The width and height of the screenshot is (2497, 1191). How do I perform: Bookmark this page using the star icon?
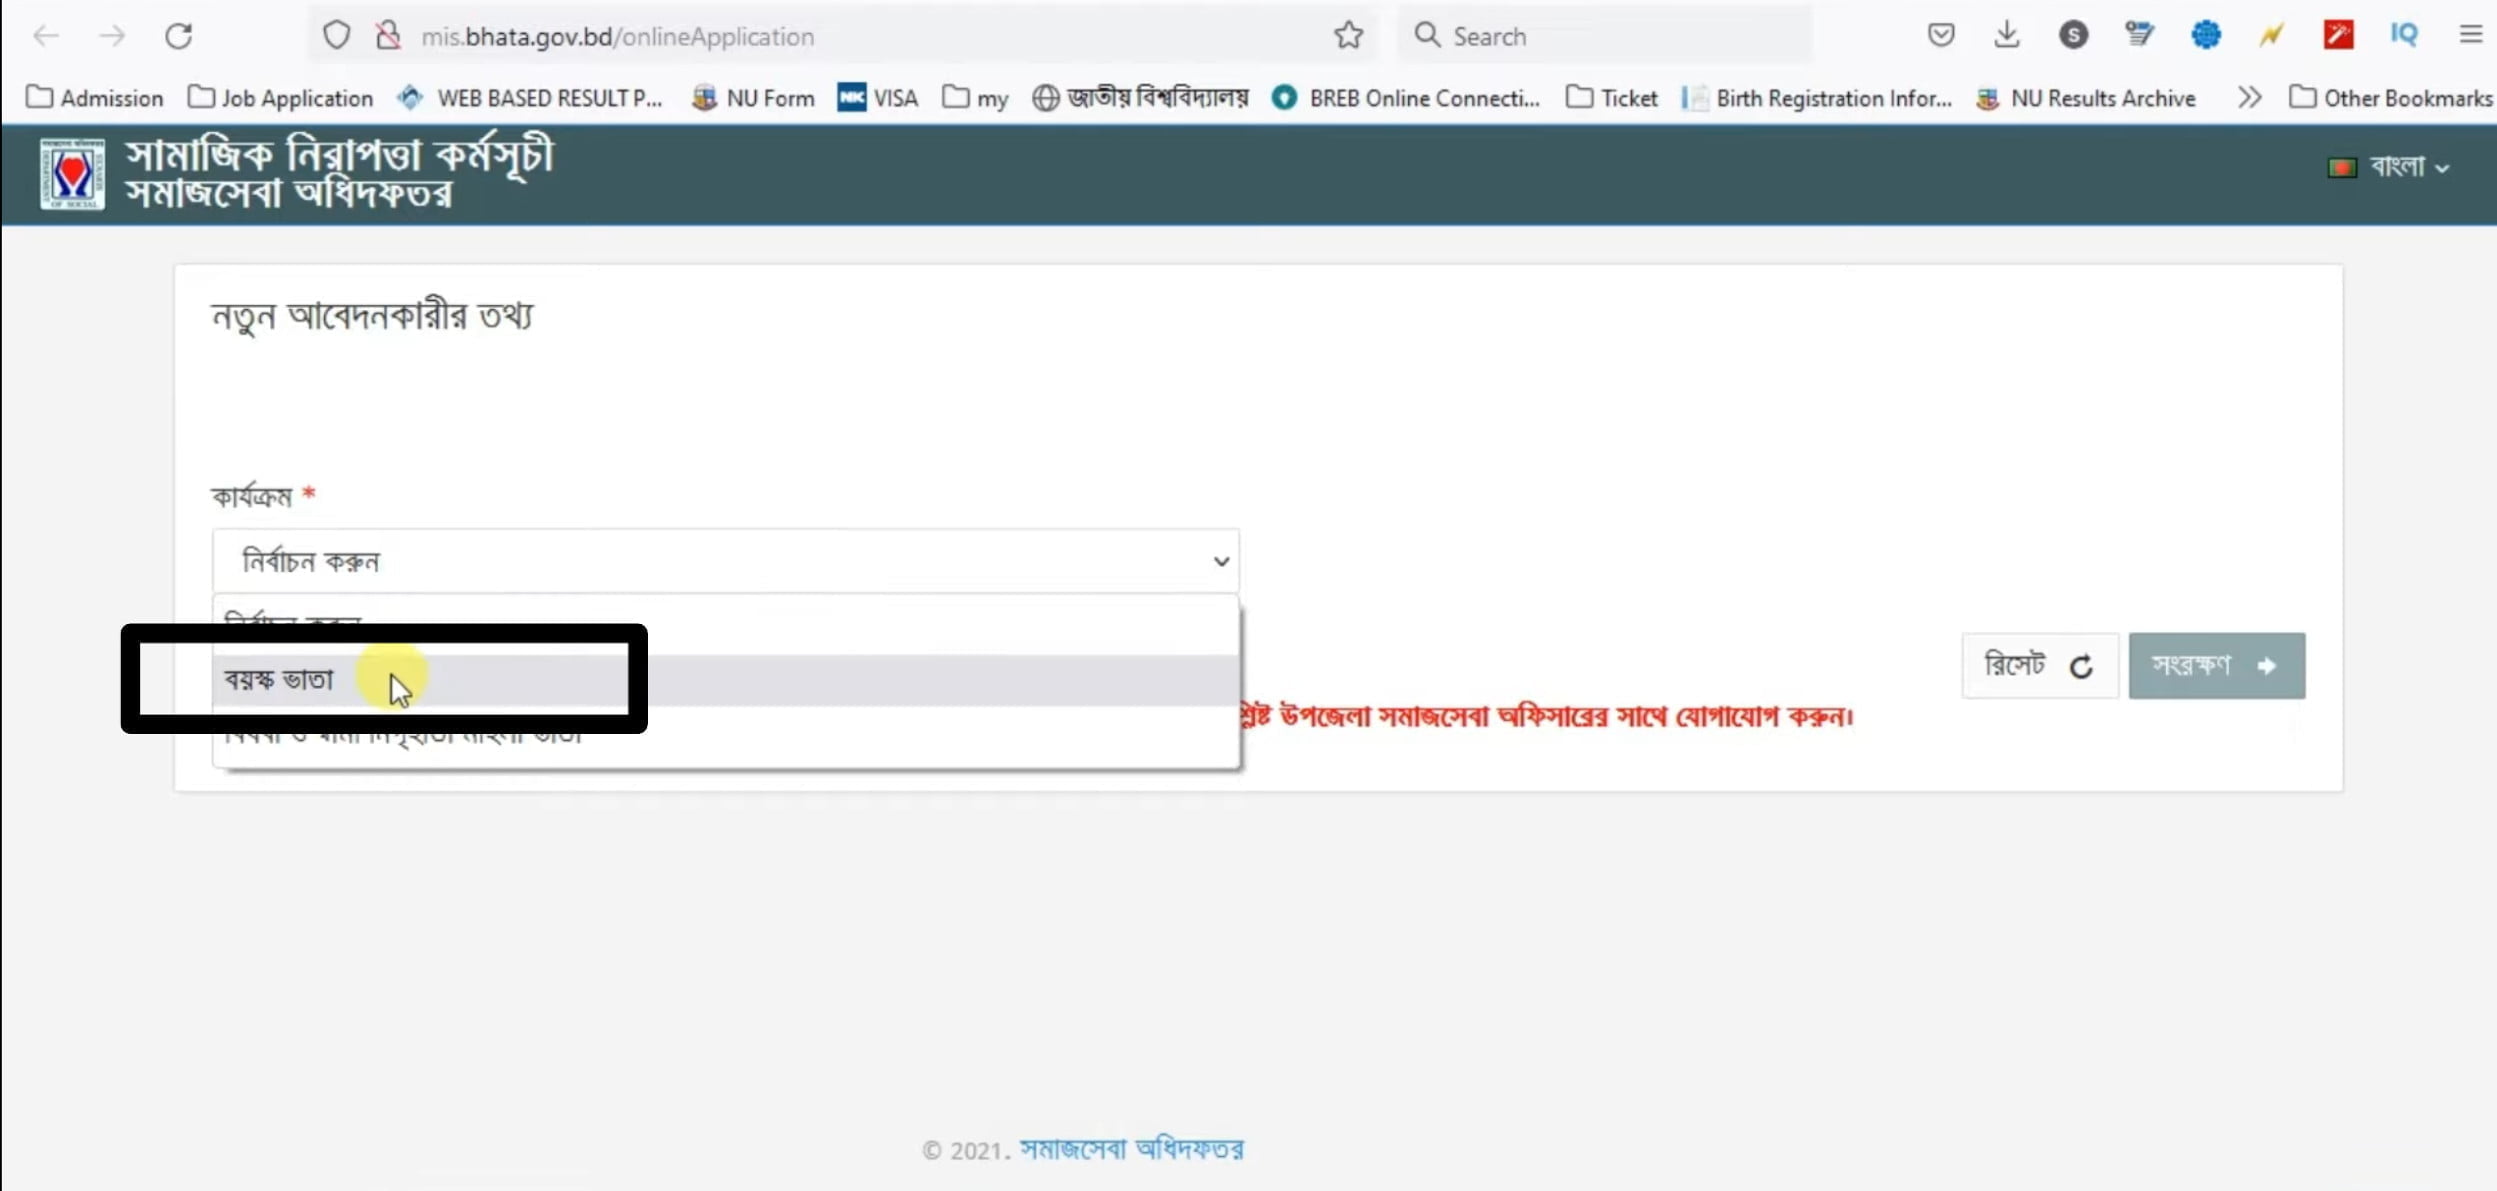tap(1347, 35)
